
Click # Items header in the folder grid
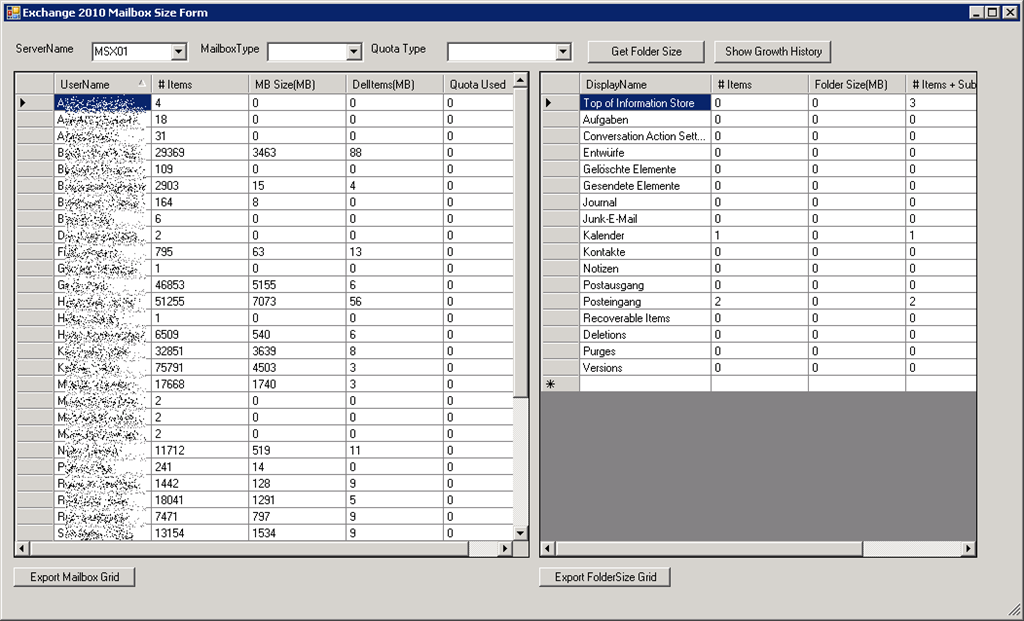(760, 84)
